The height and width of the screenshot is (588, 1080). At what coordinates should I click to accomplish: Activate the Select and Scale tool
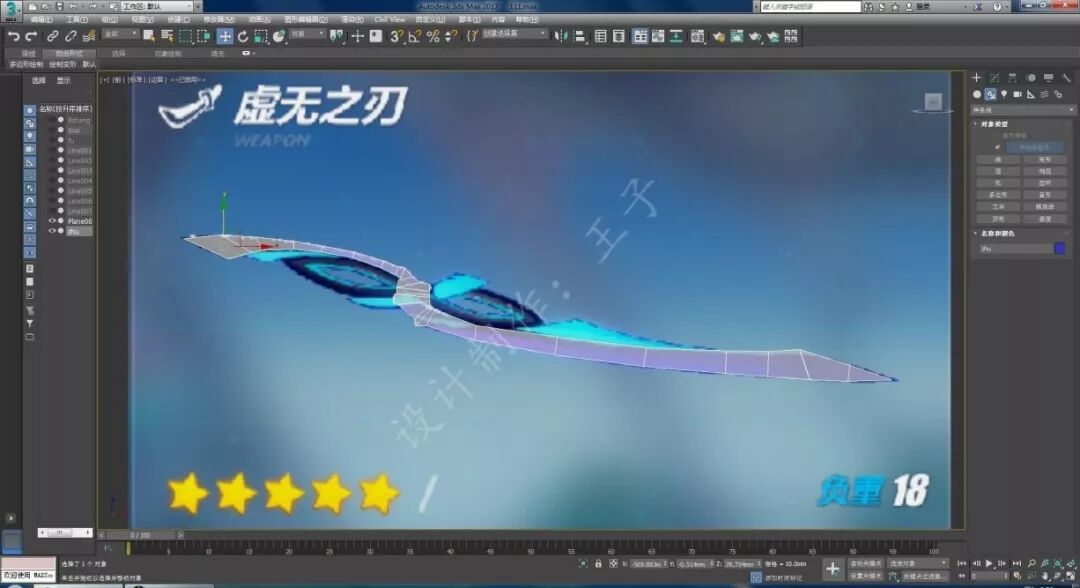[x=260, y=36]
